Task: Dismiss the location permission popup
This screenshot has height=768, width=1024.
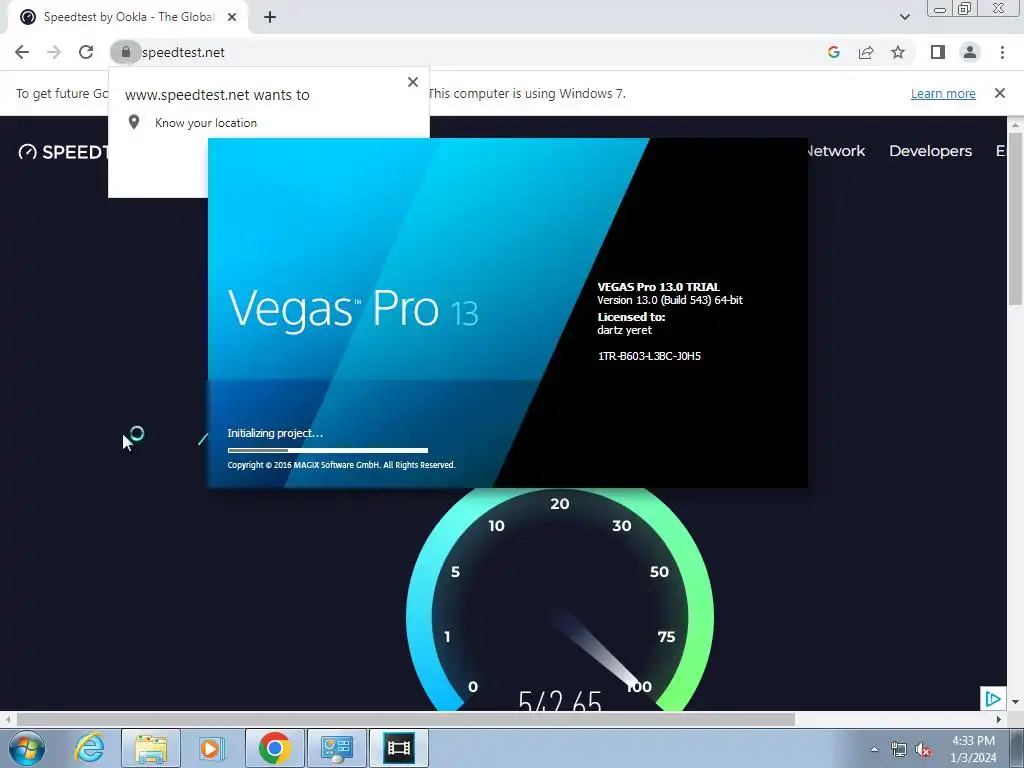Action: tap(413, 82)
